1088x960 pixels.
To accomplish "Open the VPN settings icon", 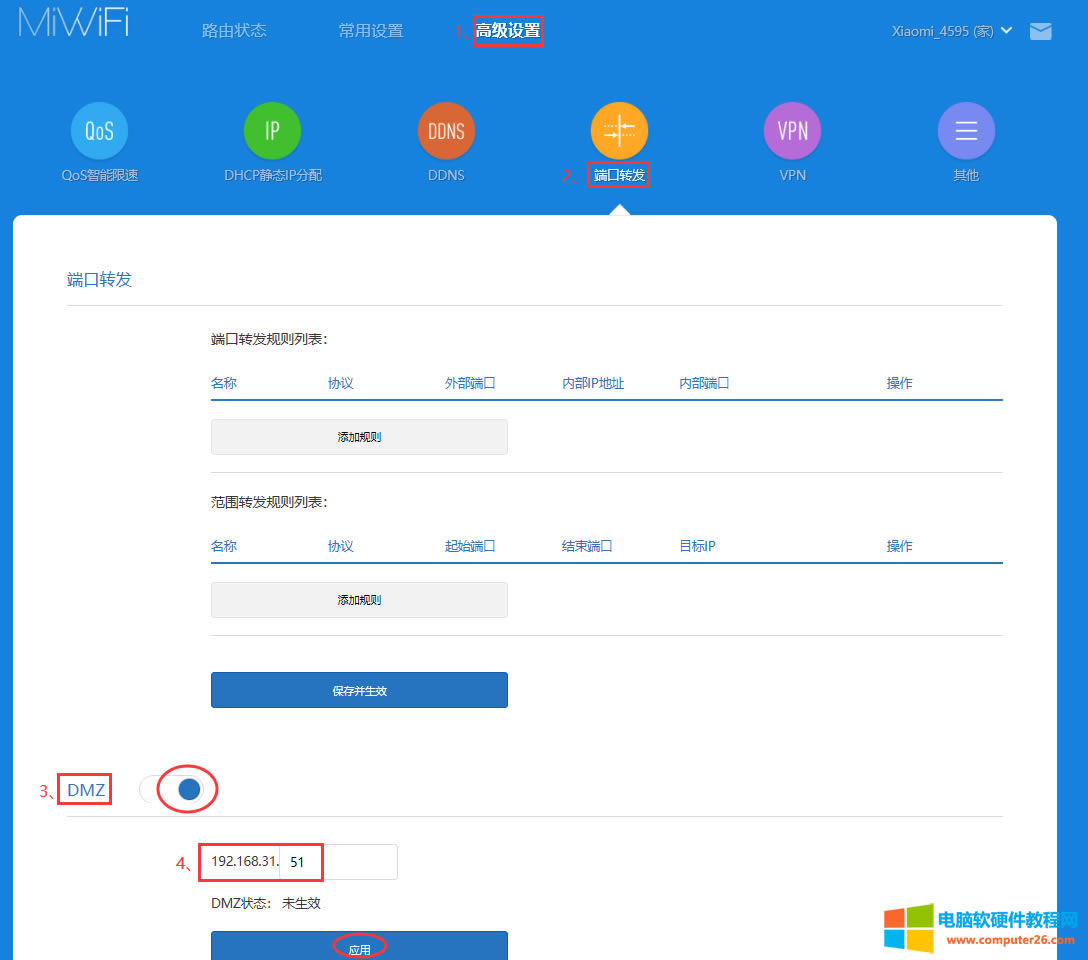I will pyautogui.click(x=792, y=130).
